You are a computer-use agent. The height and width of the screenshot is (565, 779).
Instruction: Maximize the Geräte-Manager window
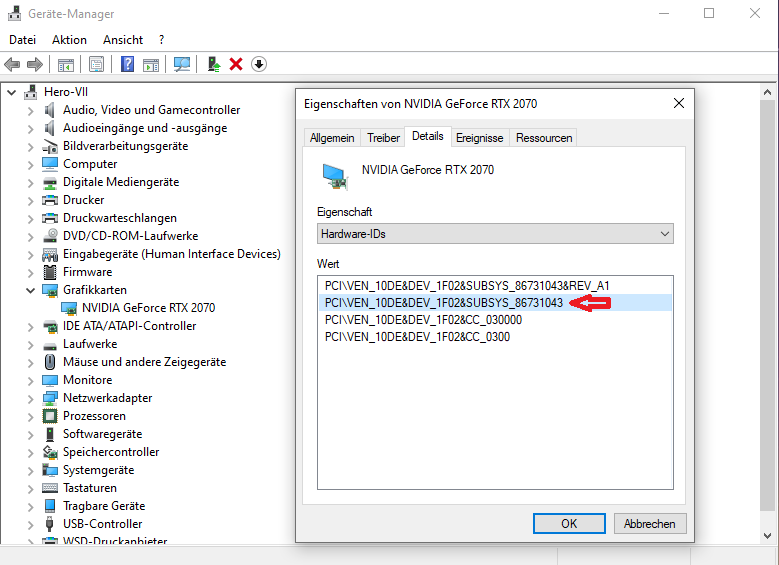pos(709,13)
